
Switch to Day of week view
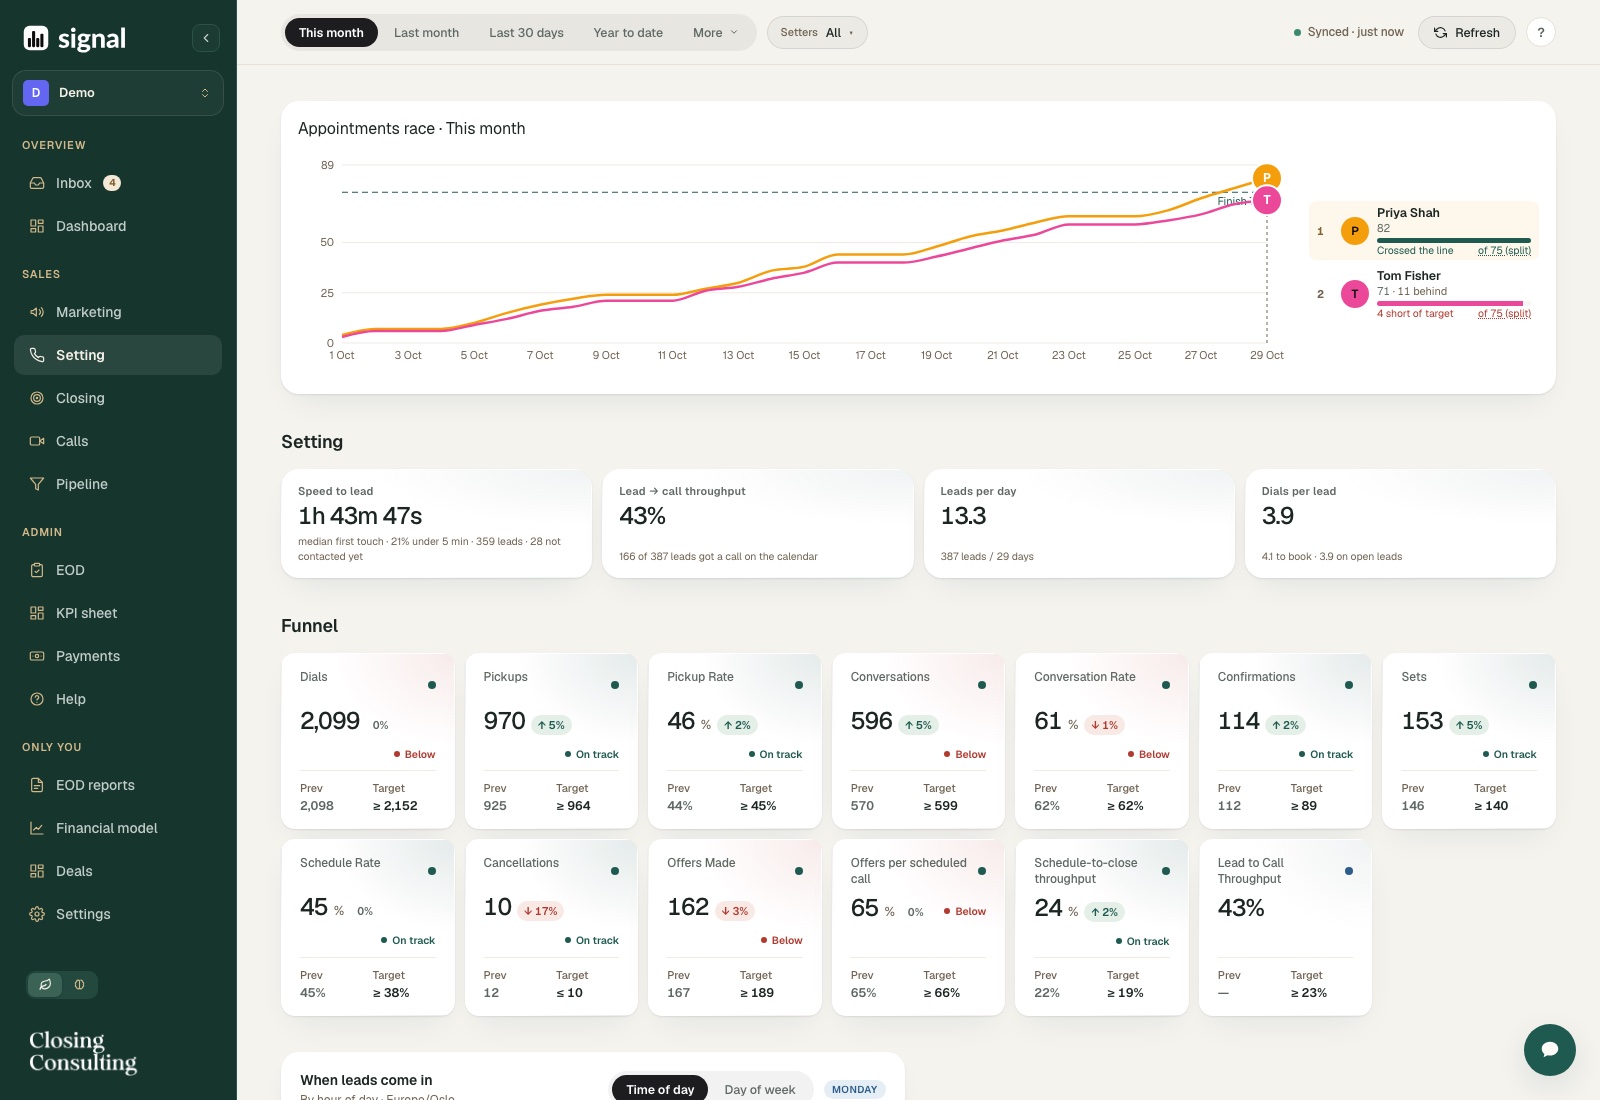[760, 1089]
